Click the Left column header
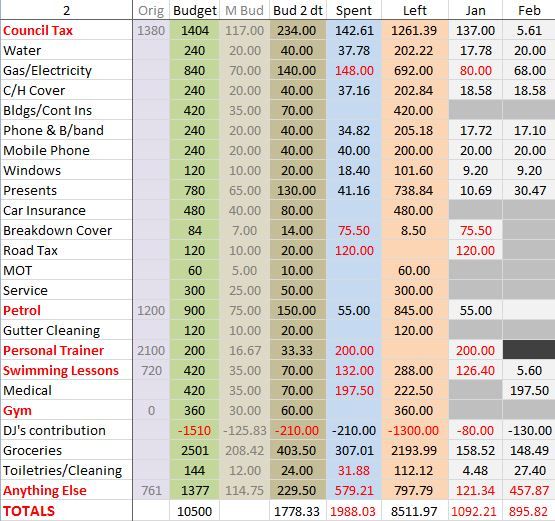Image resolution: width=555 pixels, height=521 pixels. 414,11
